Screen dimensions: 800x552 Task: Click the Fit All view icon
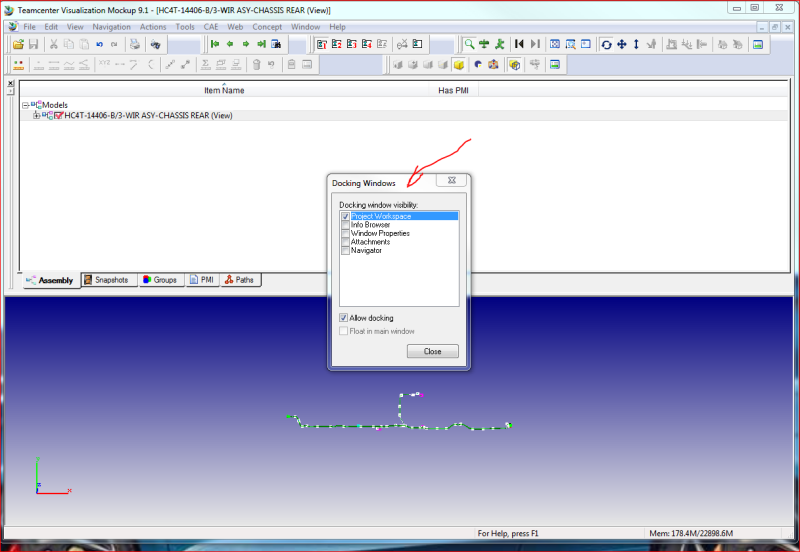[x=555, y=44]
